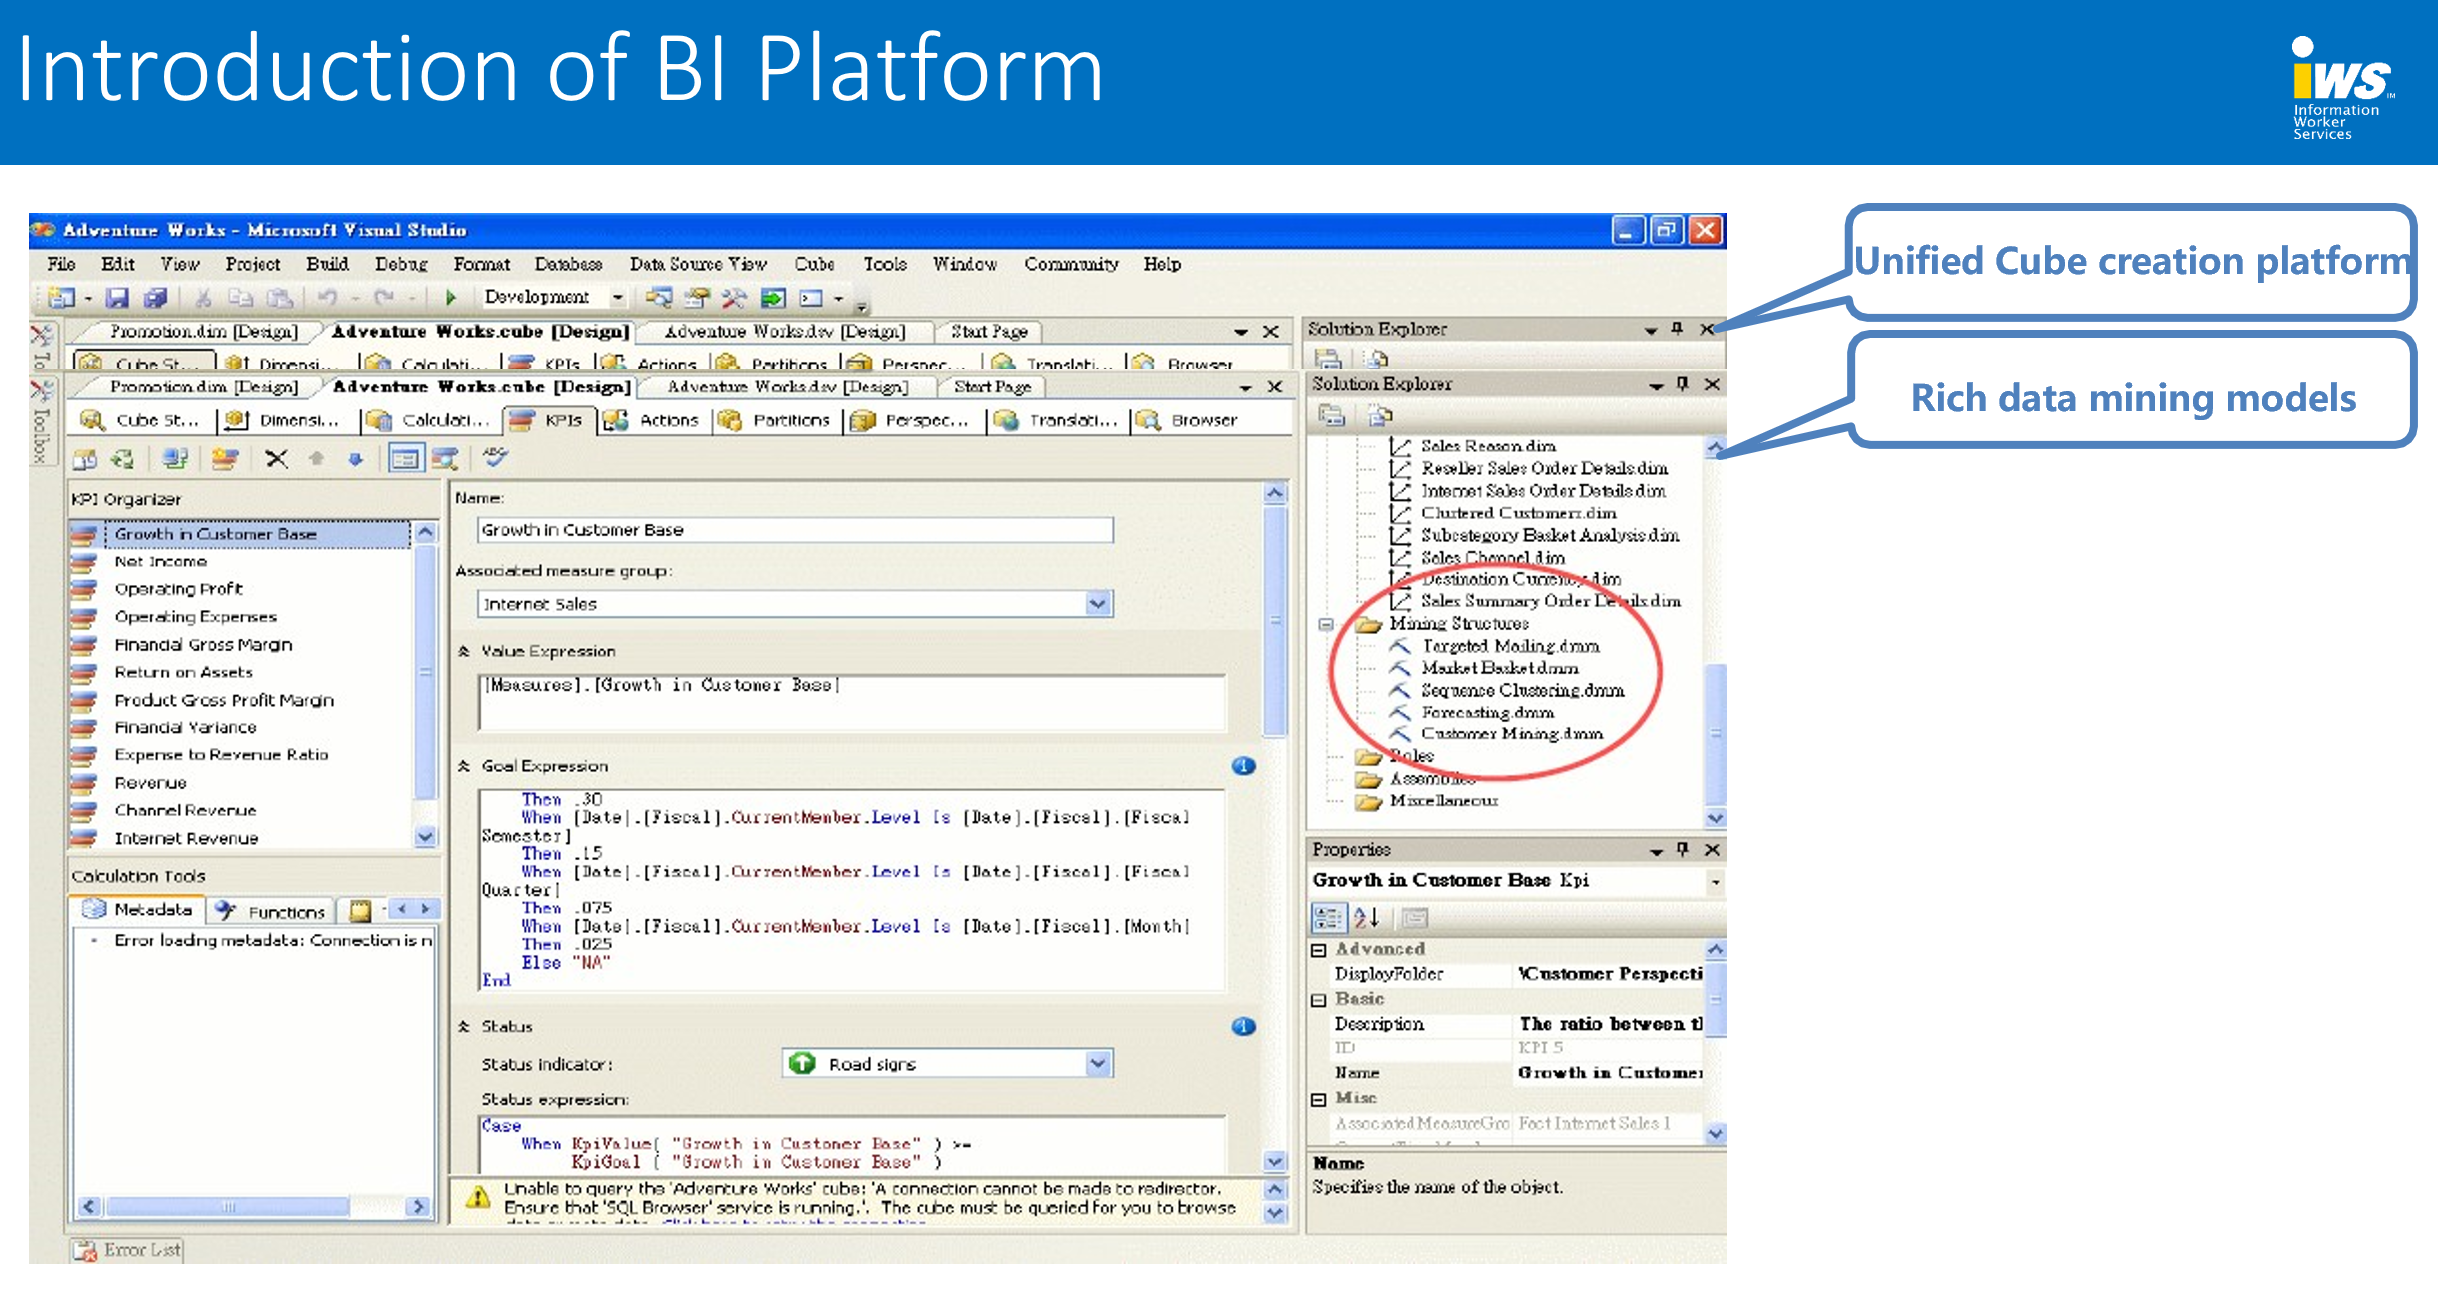
Task: Collapse the Mining Structures folder node
Action: [x=1326, y=625]
